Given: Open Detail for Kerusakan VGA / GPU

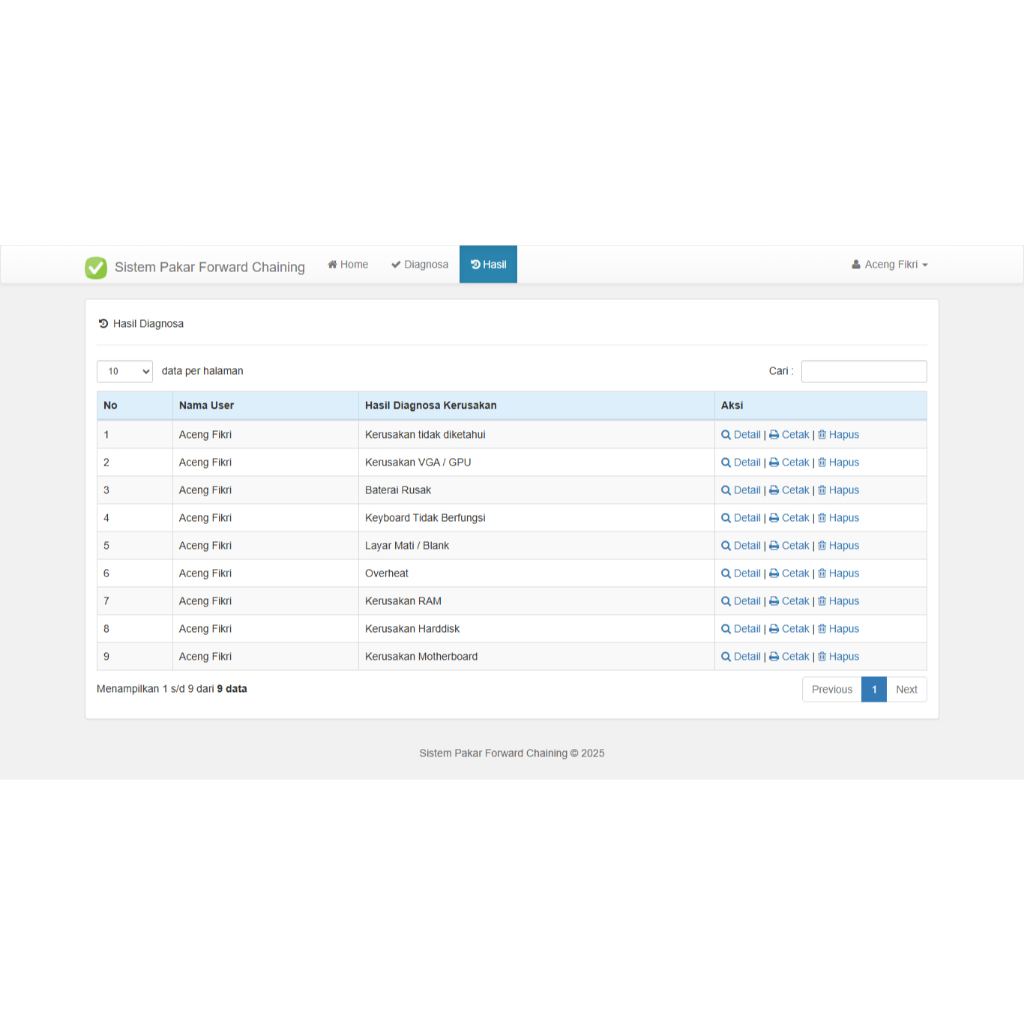Looking at the screenshot, I should pyautogui.click(x=741, y=462).
